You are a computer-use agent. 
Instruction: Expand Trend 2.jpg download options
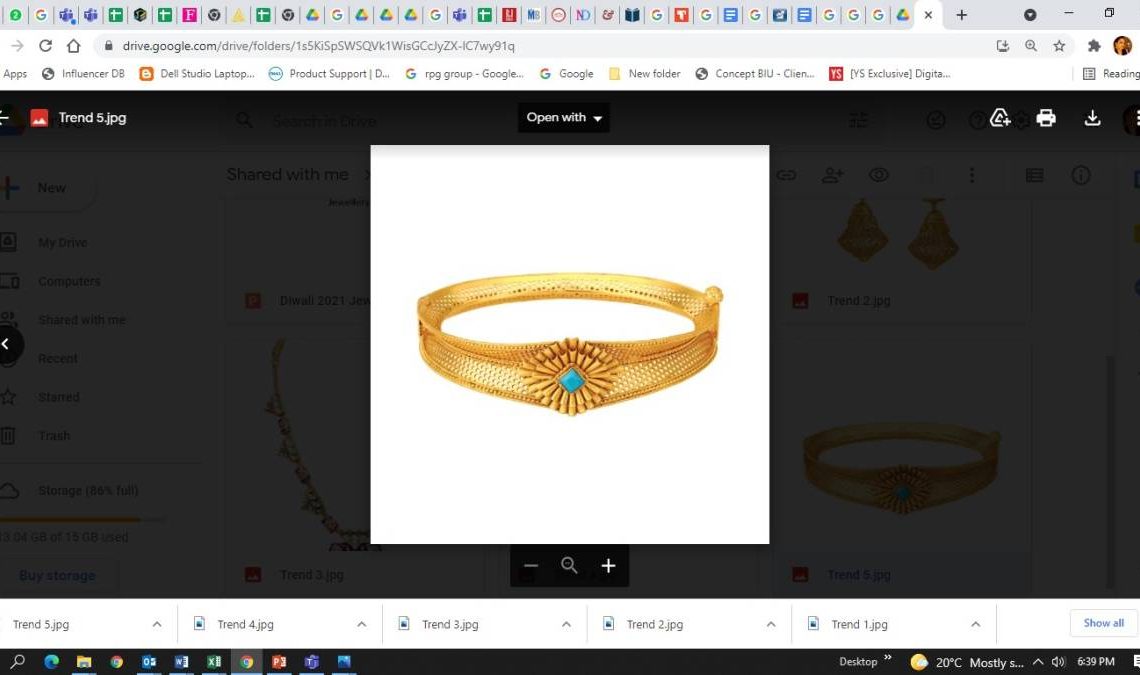pos(771,624)
